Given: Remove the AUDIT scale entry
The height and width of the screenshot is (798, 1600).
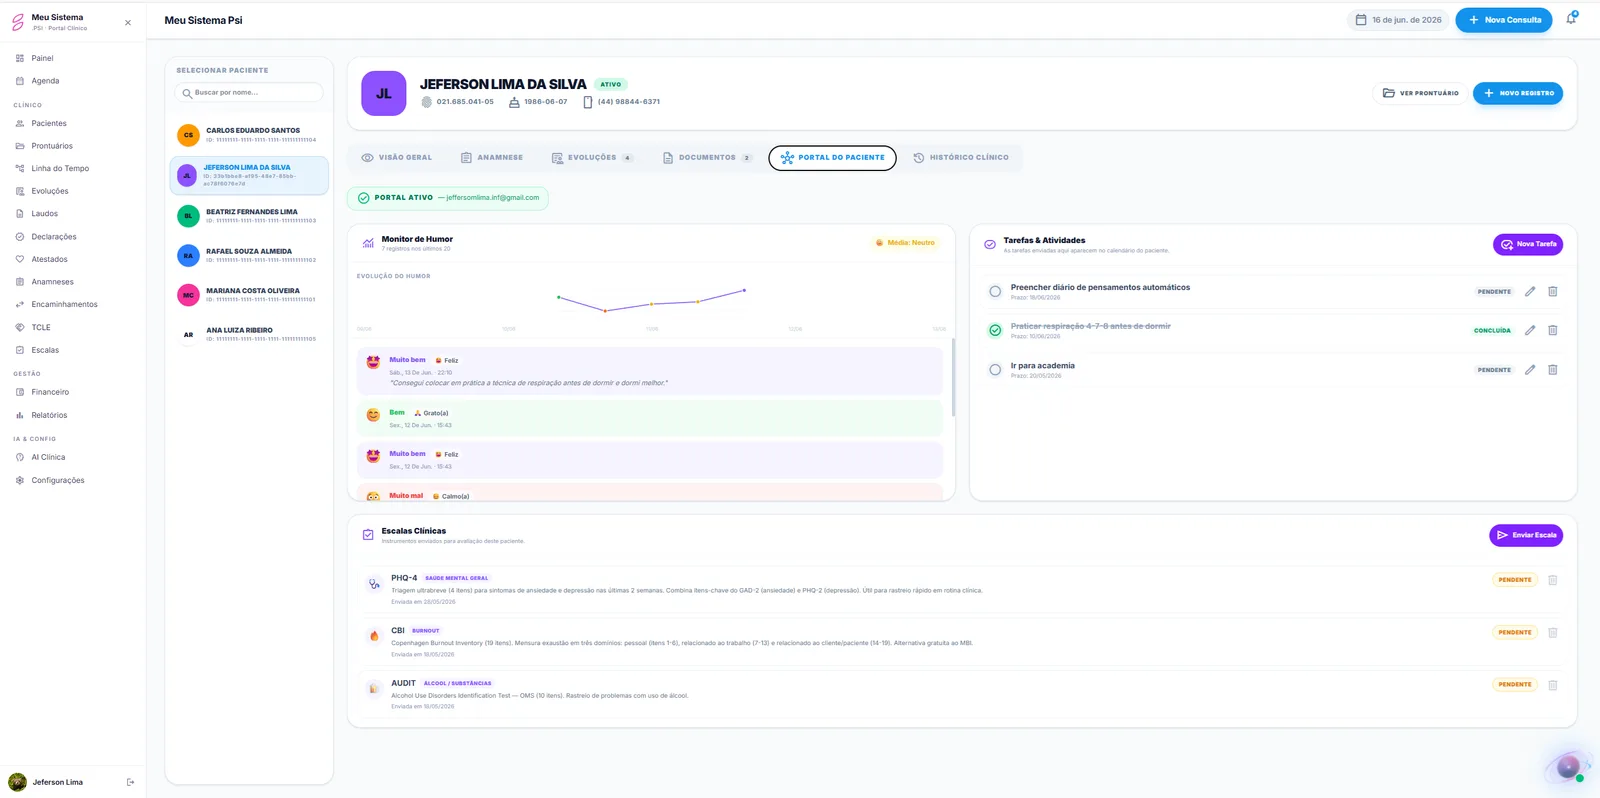Looking at the screenshot, I should 1553,685.
